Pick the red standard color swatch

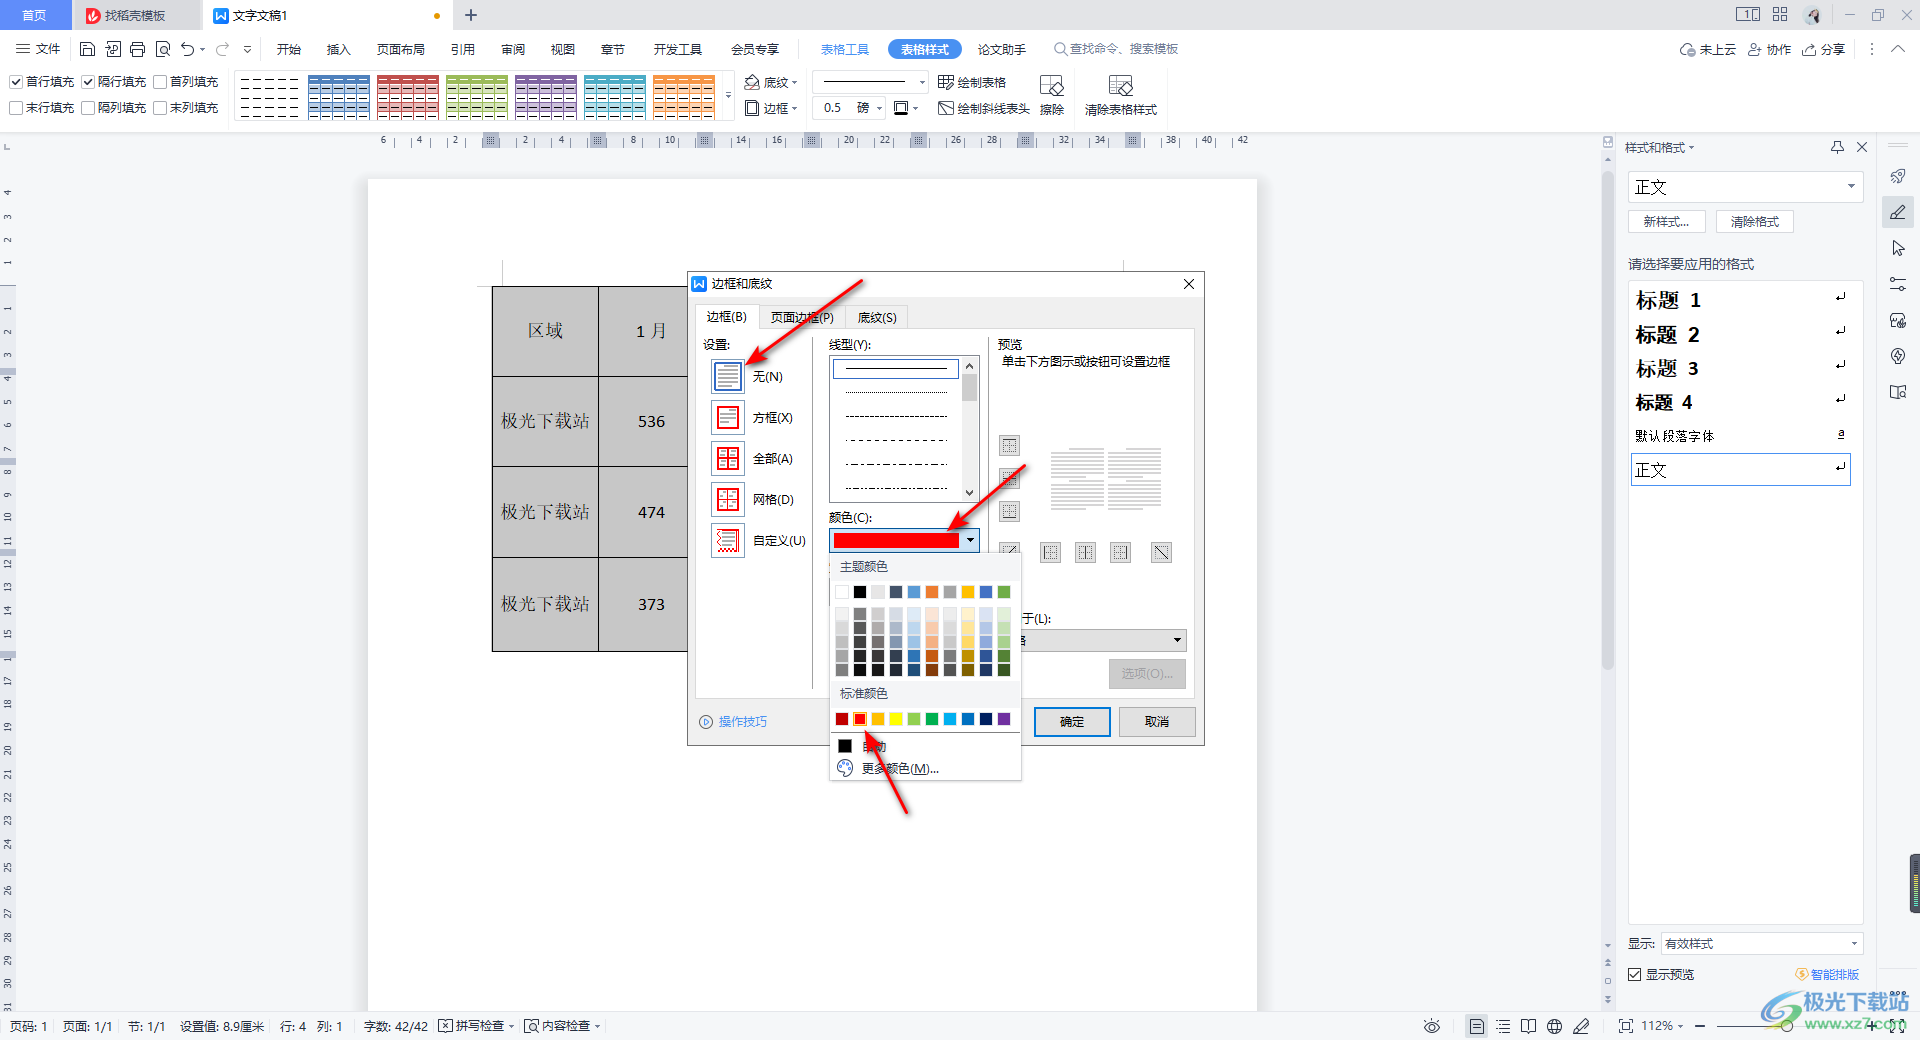860,719
